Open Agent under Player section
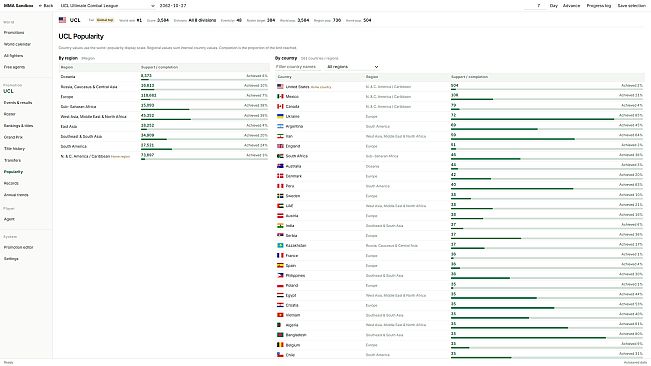Viewport: 651px width, 366px height. tap(9, 219)
